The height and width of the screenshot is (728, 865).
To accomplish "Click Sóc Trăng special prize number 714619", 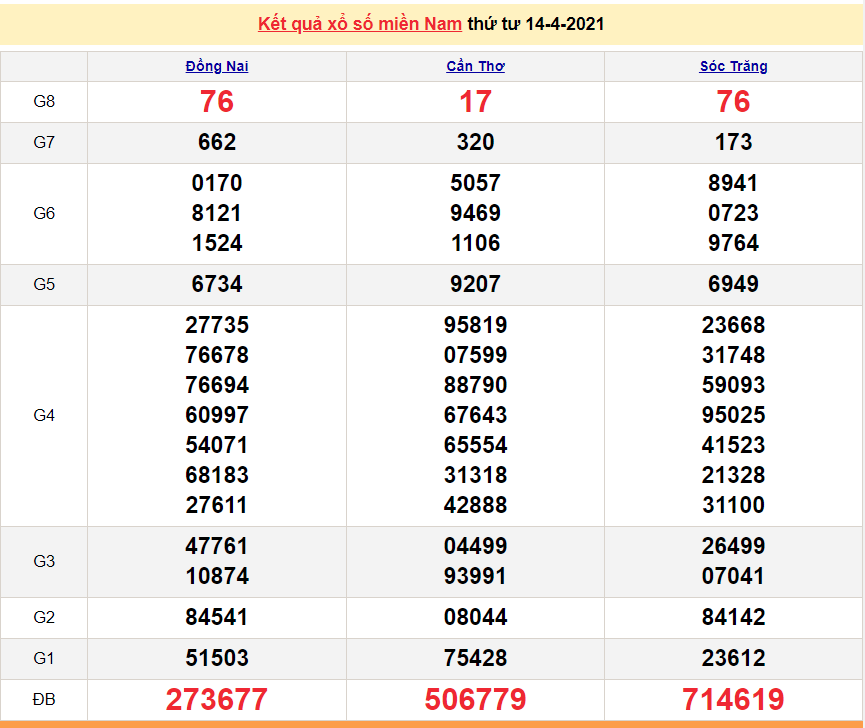I will (x=733, y=699).
